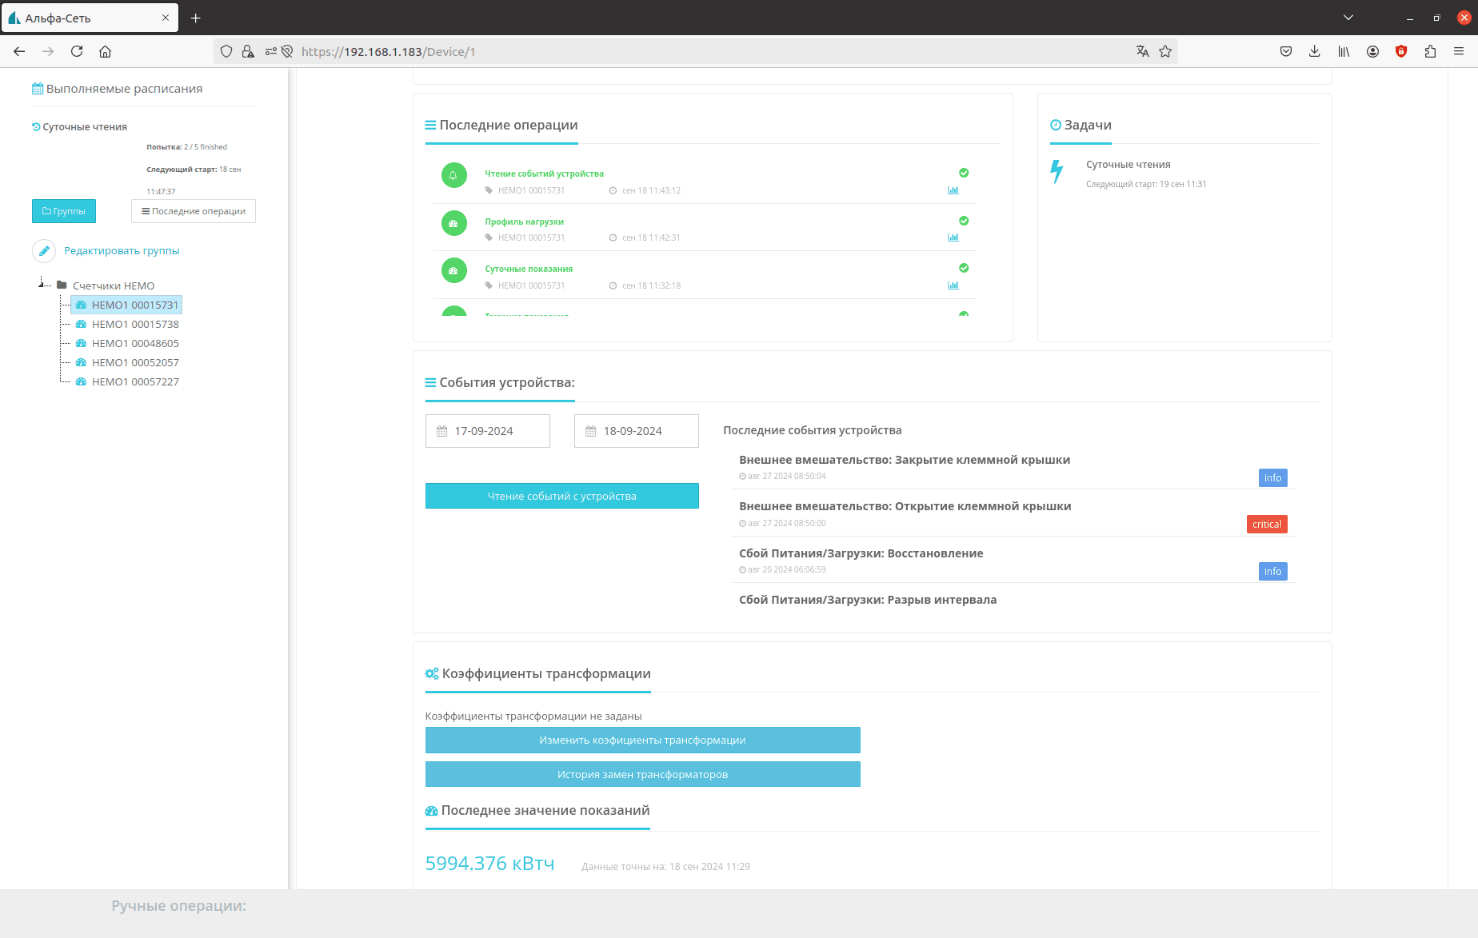
Task: Open Firefox library icon
Action: (x=1344, y=51)
